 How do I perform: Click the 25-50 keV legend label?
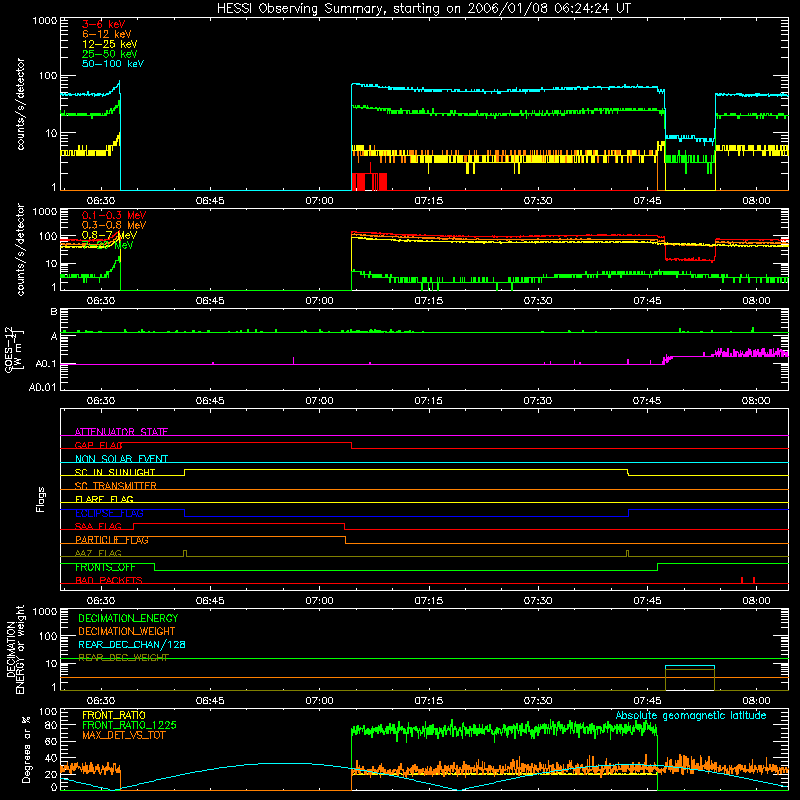(x=109, y=54)
